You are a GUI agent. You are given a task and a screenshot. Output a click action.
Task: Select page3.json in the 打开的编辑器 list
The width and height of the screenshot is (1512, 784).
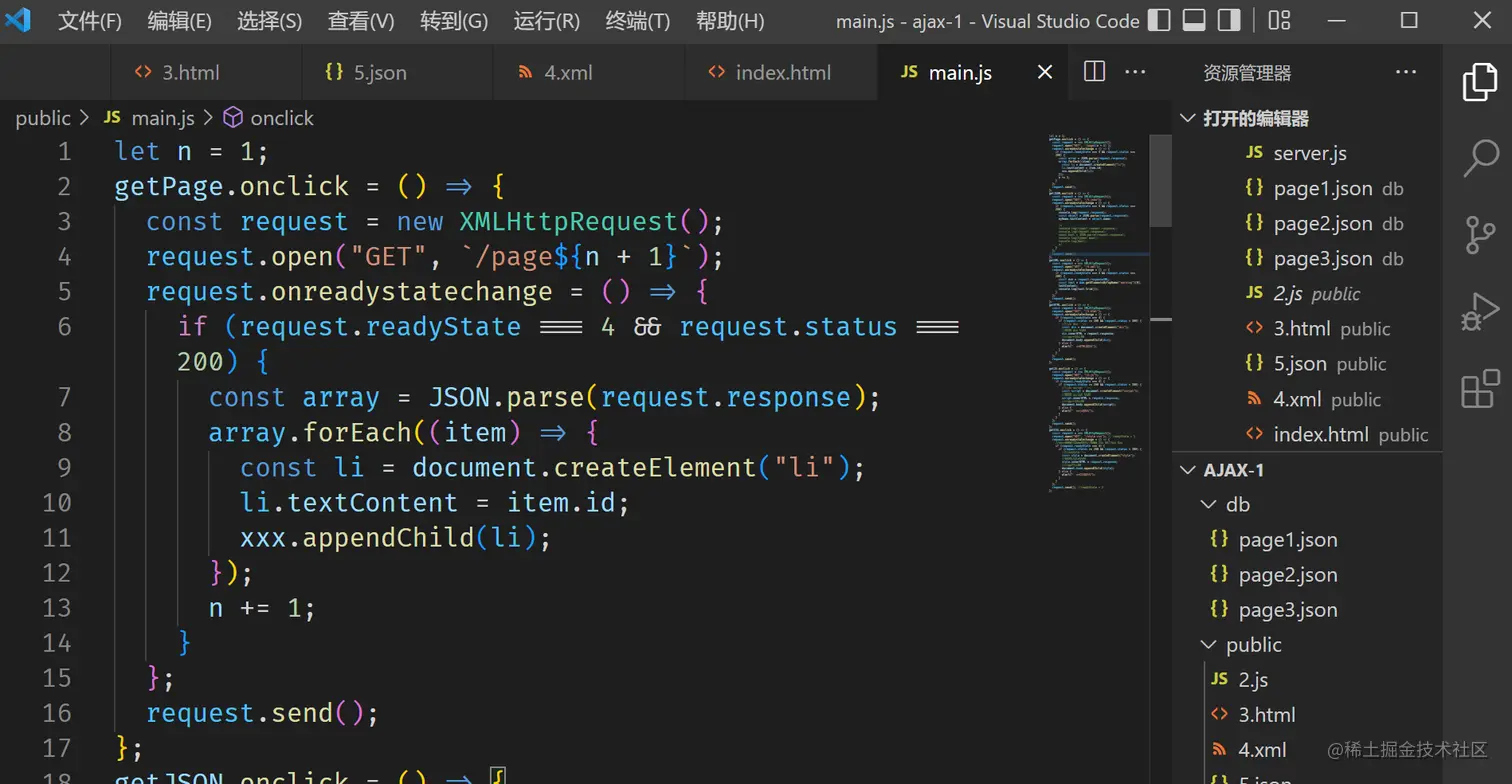(1308, 258)
